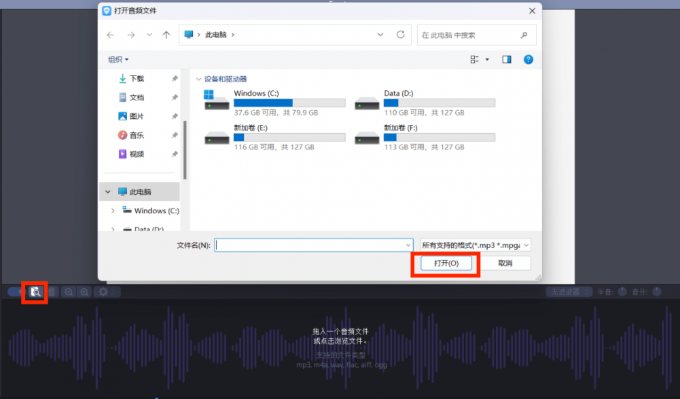
Task: Collapse the 设备和驱动器 group chevron
Action: pyautogui.click(x=199, y=79)
